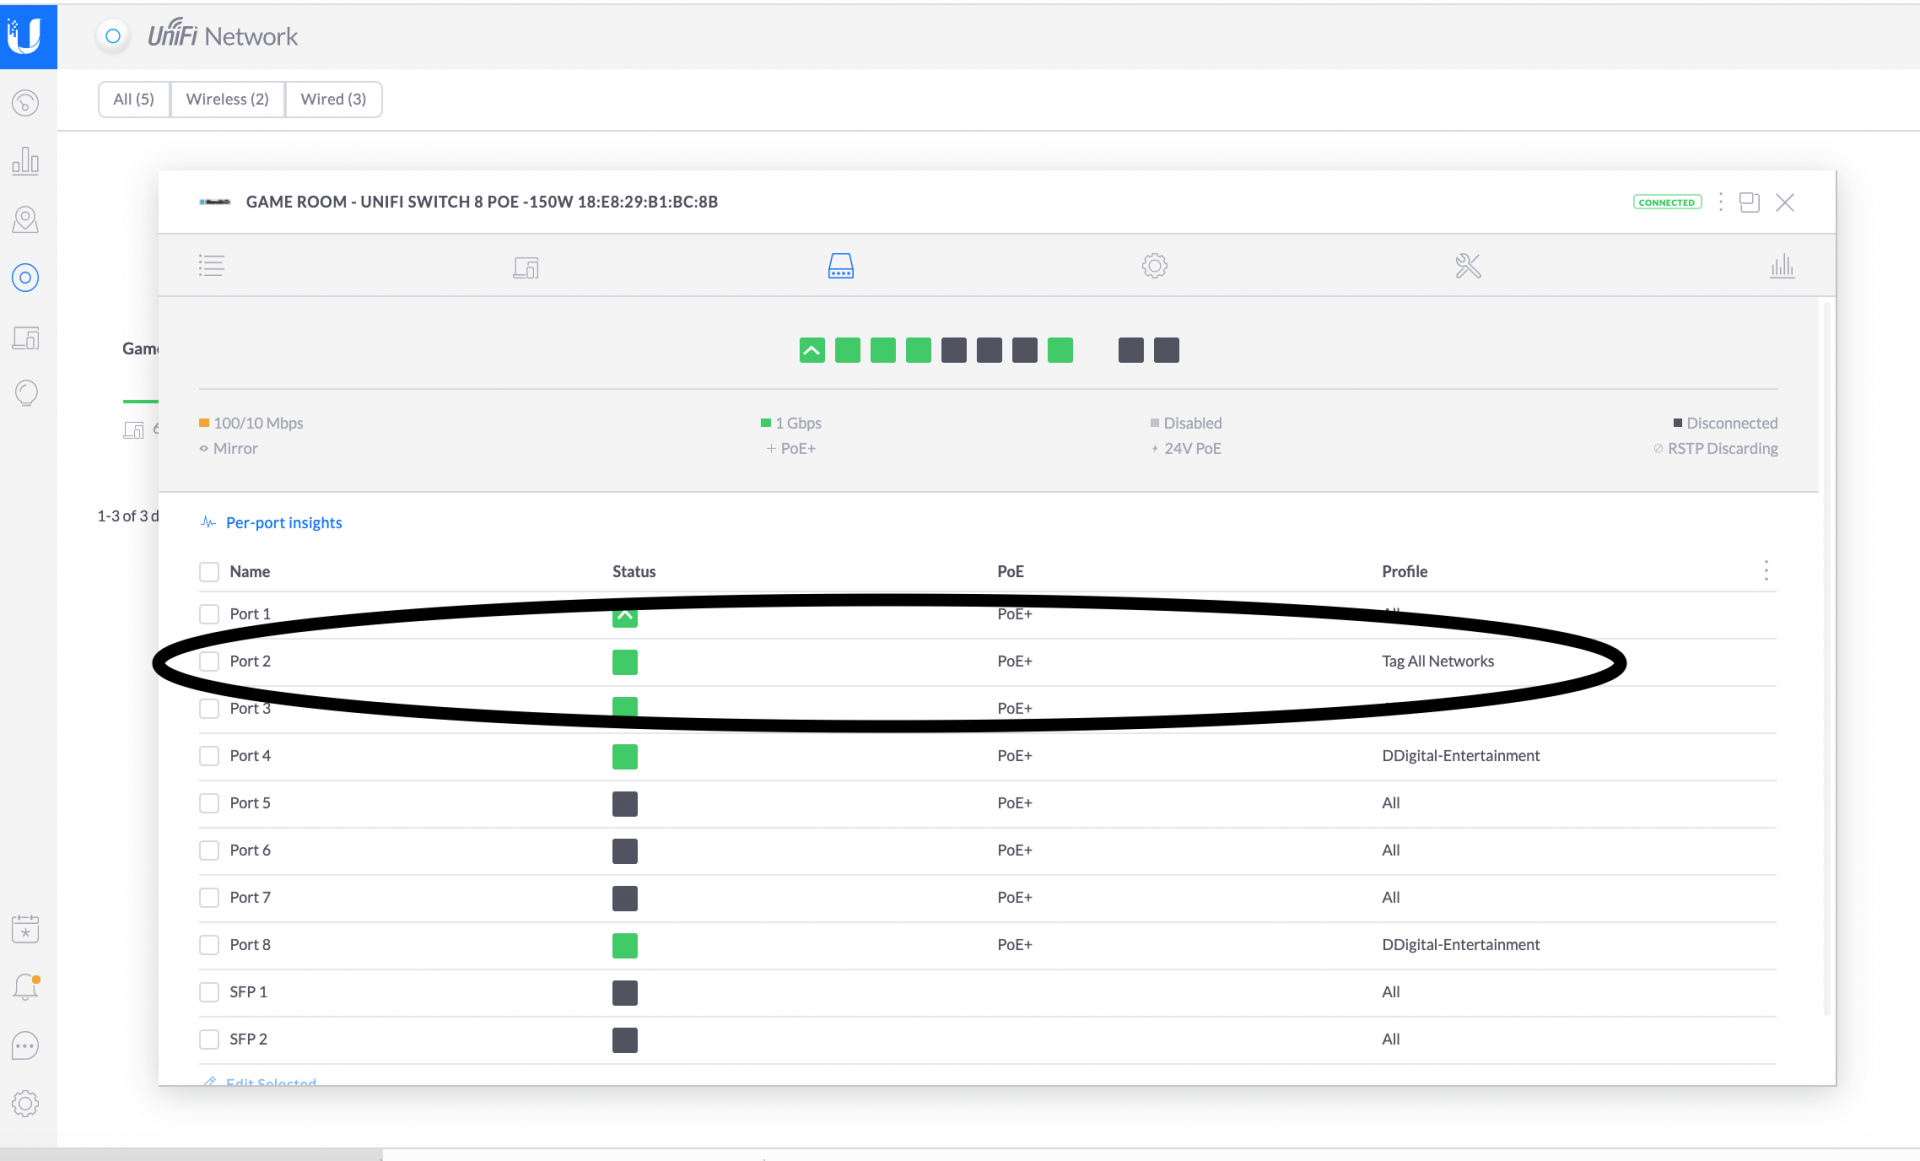Open the Insights lightbulb sidebar icon
The image size is (1920, 1161).
26,393
